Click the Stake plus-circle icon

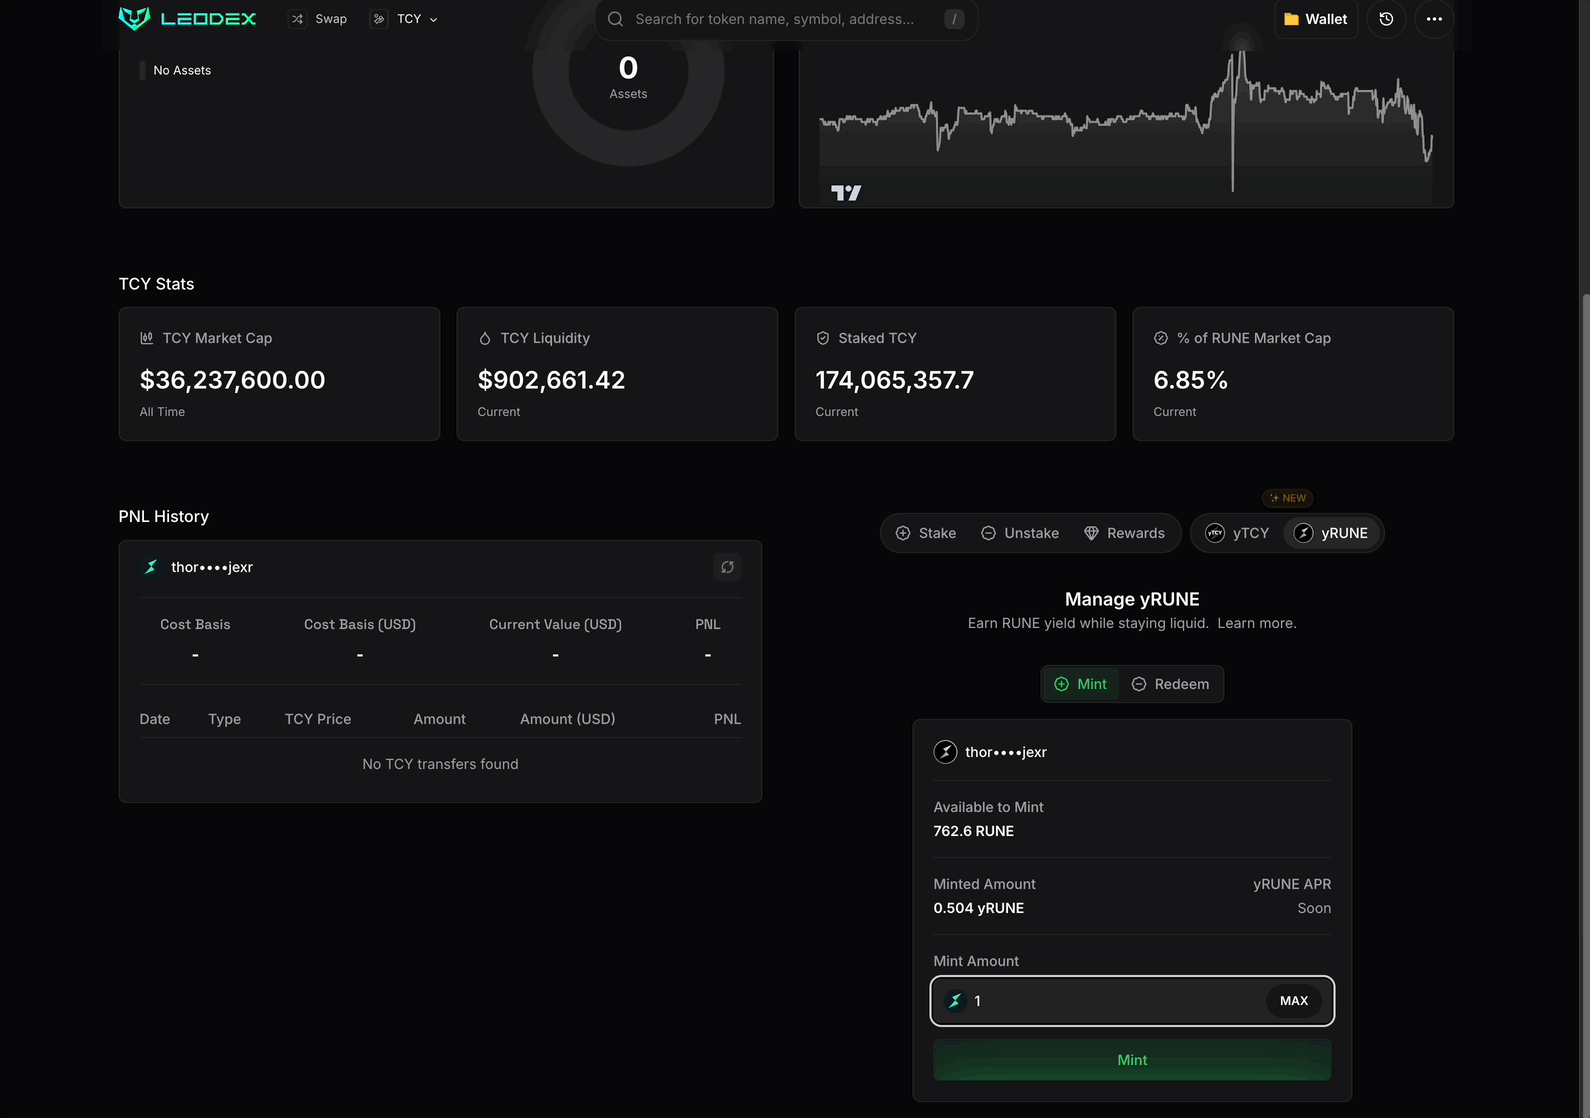coord(903,533)
